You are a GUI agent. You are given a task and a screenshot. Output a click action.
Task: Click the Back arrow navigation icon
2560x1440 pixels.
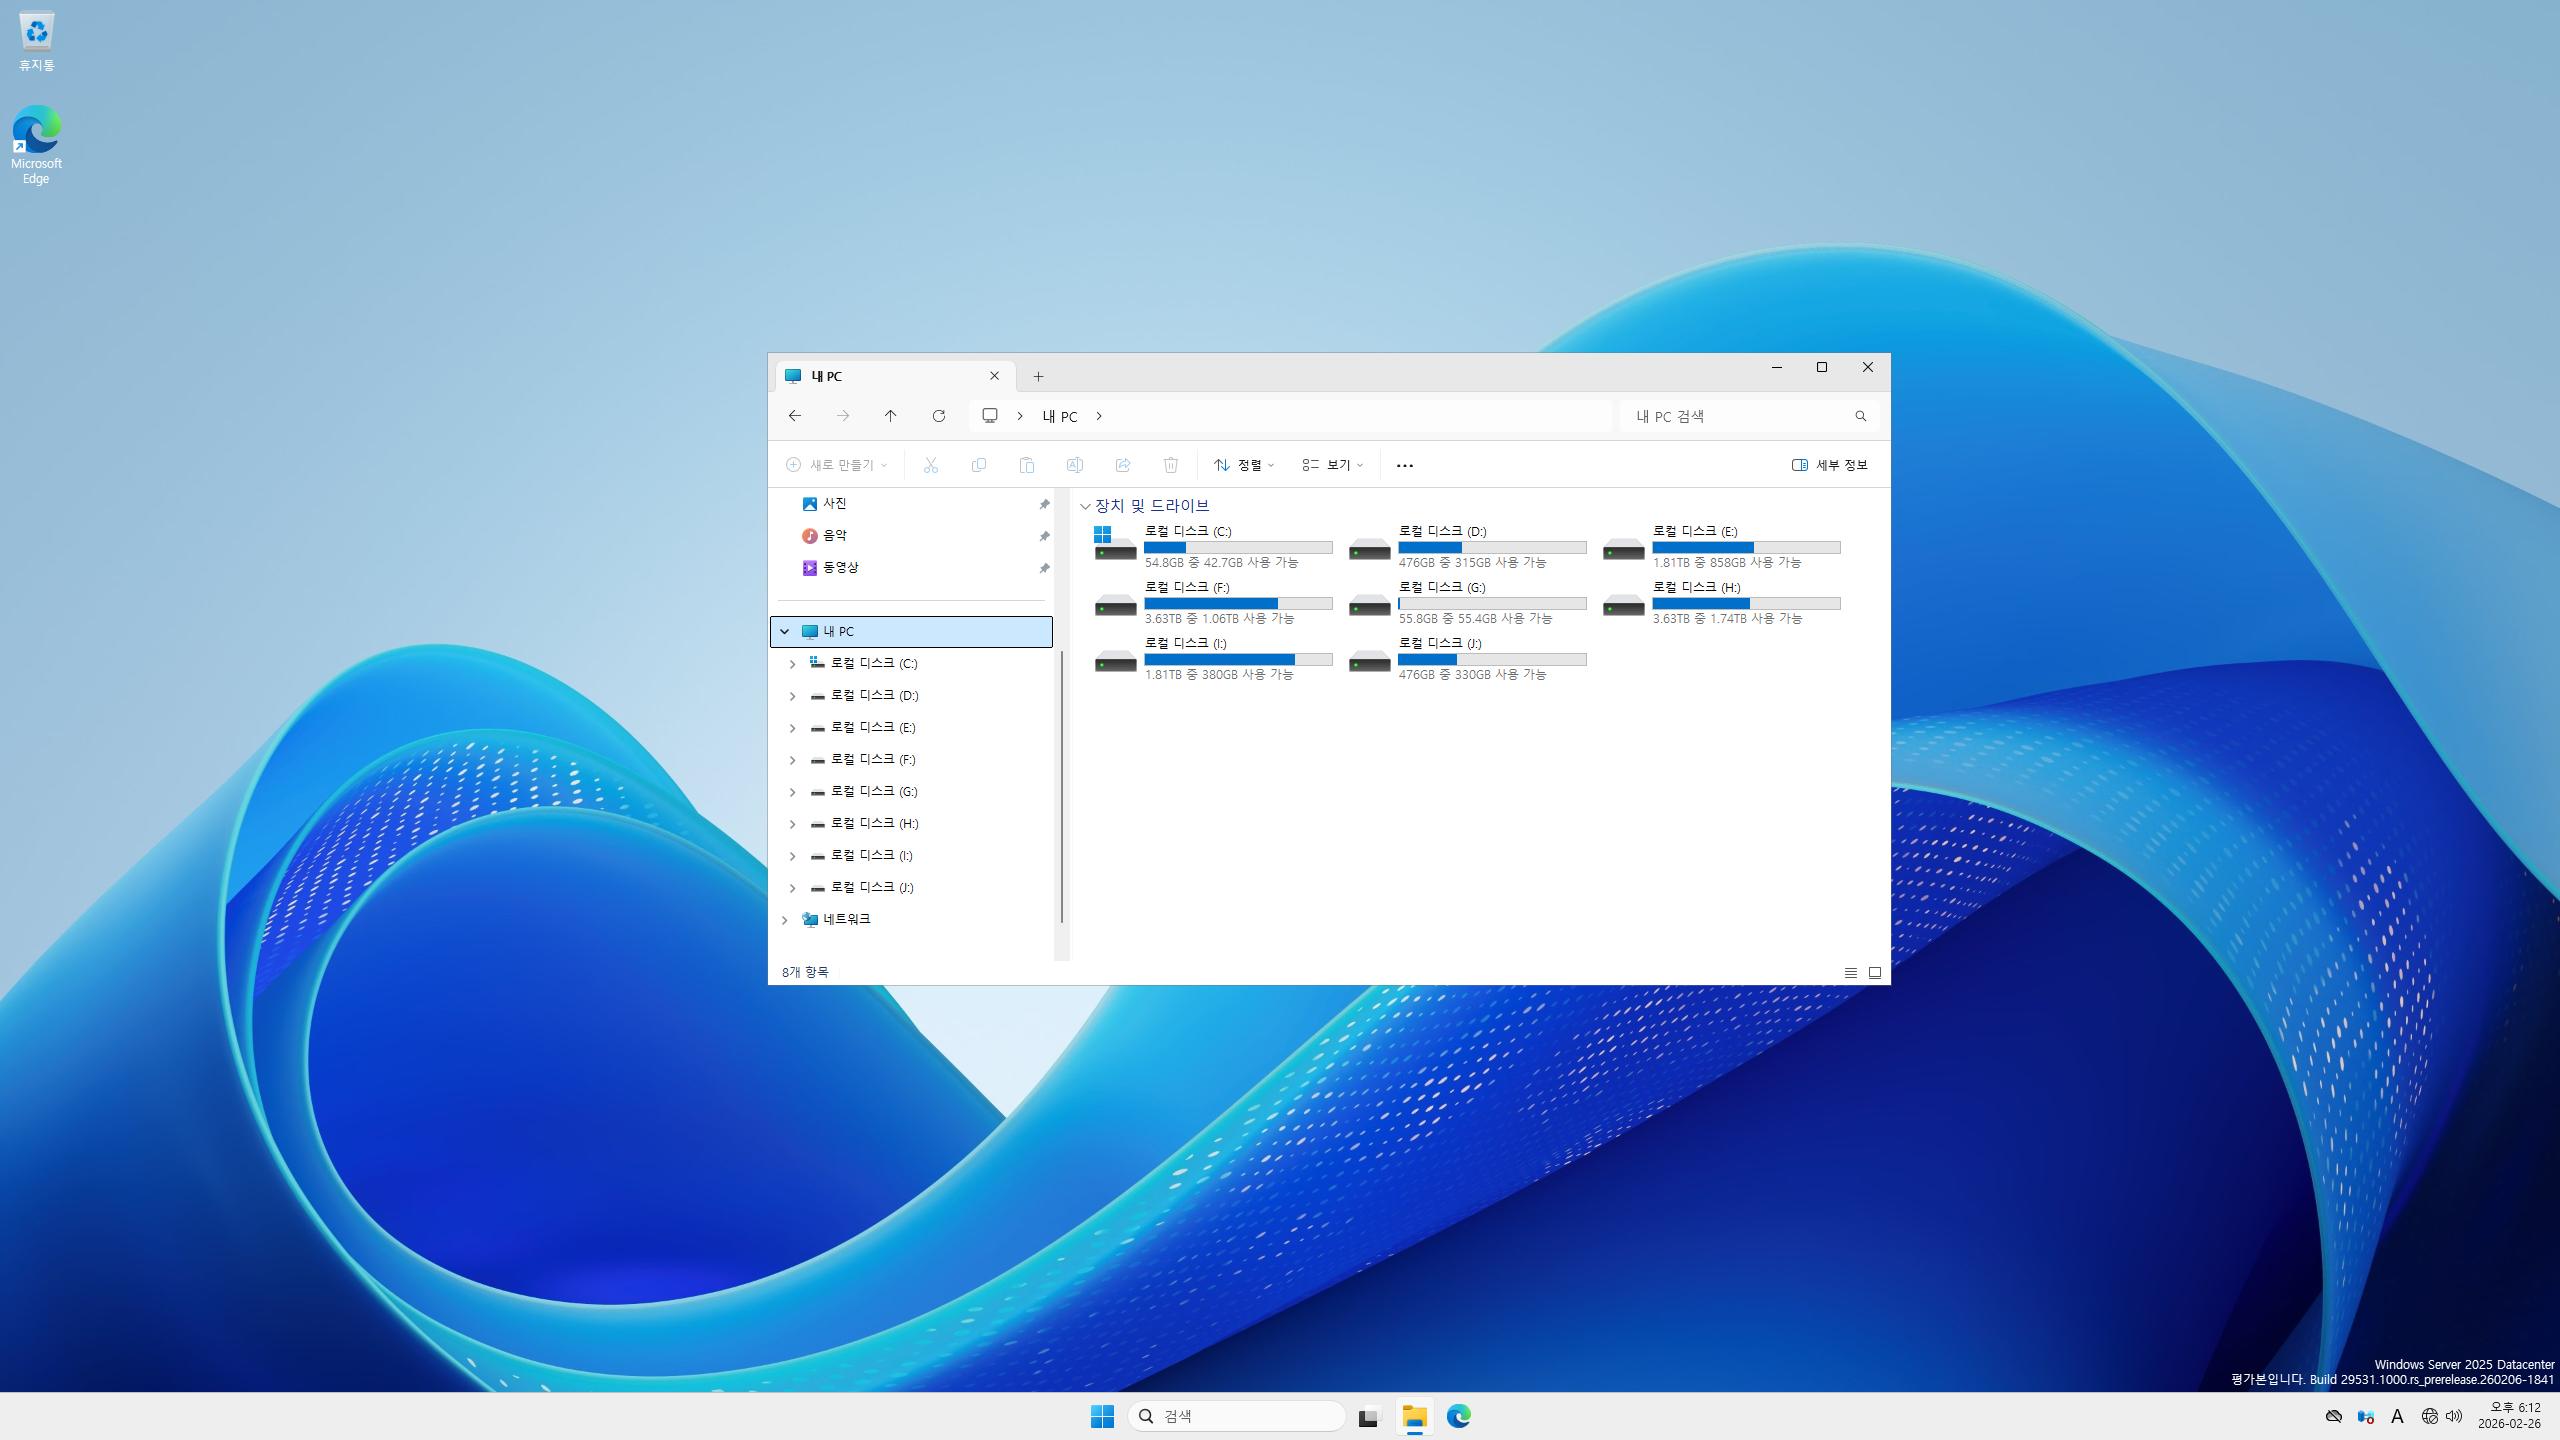pos(795,416)
